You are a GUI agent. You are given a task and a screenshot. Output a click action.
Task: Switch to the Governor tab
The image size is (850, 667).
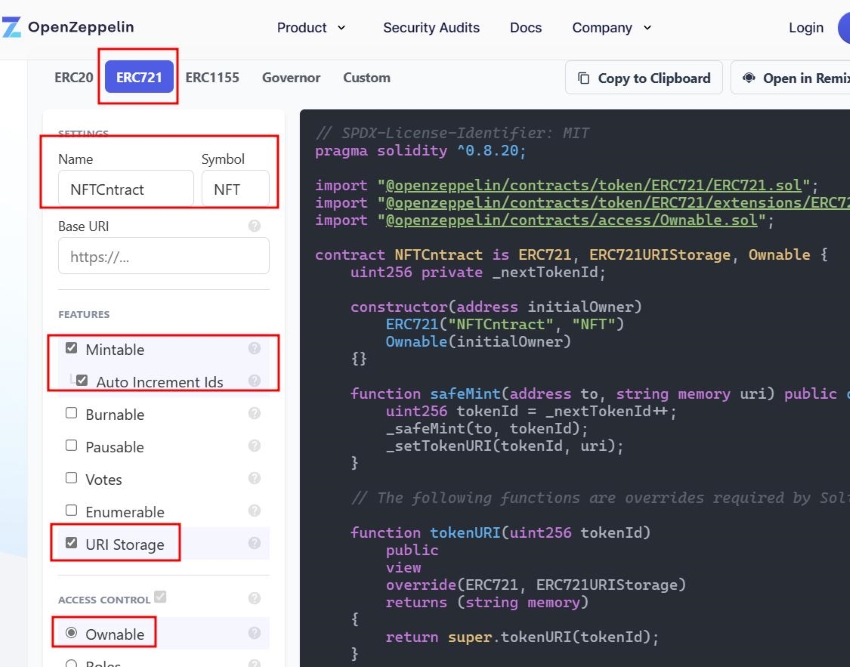pos(291,78)
